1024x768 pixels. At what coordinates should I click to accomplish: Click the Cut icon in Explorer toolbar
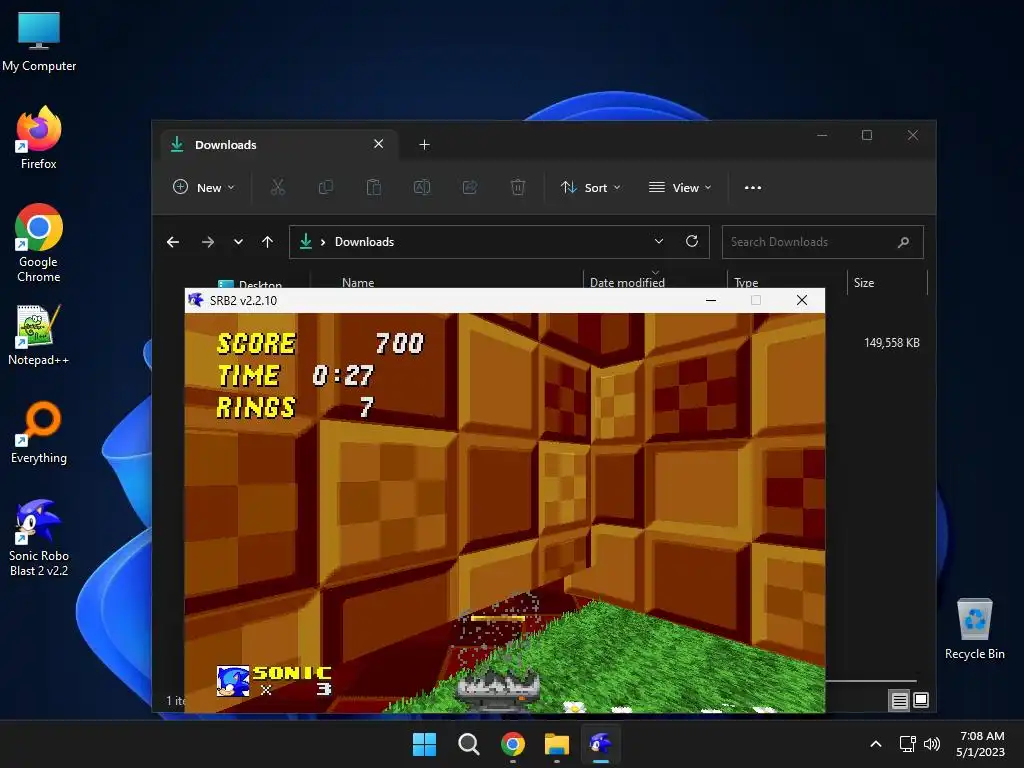(x=278, y=187)
